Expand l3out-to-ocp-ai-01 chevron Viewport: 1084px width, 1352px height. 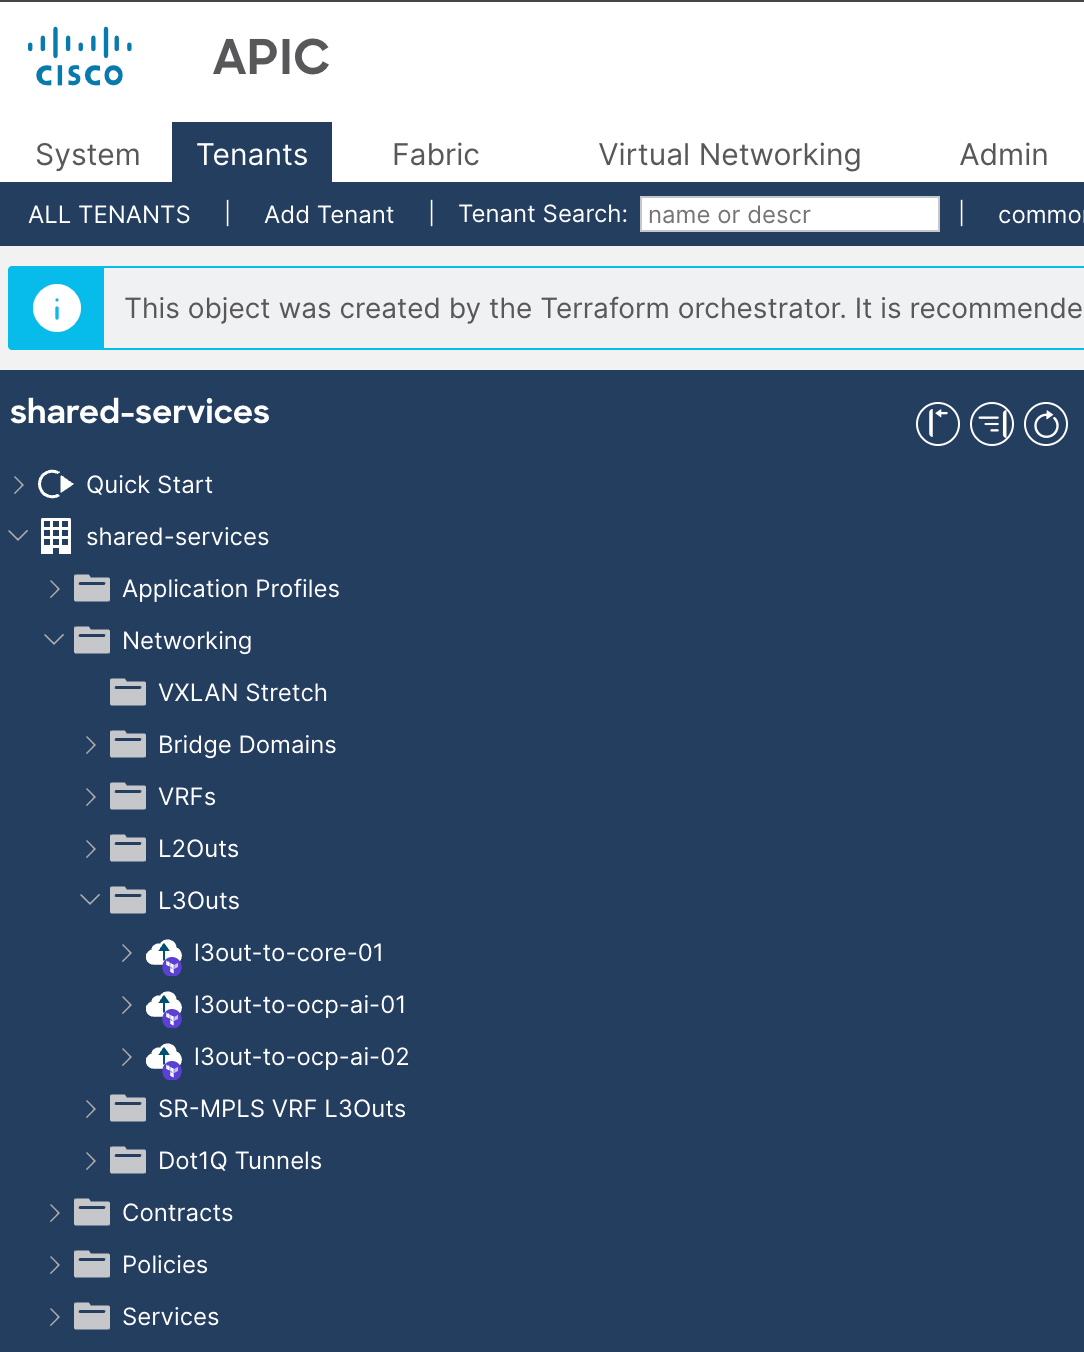point(127,1005)
